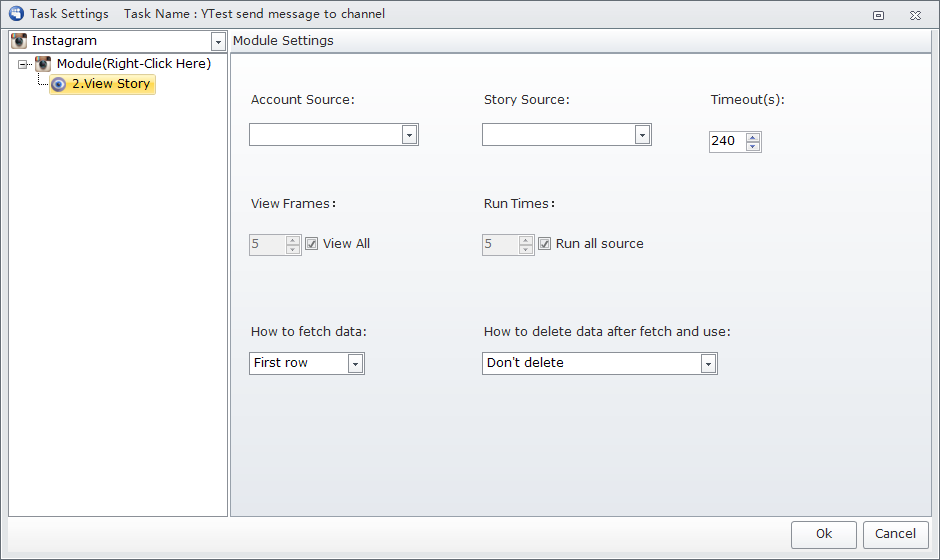The height and width of the screenshot is (560, 940).
Task: Decrease Timeout value with down arrow
Action: [x=753, y=146]
